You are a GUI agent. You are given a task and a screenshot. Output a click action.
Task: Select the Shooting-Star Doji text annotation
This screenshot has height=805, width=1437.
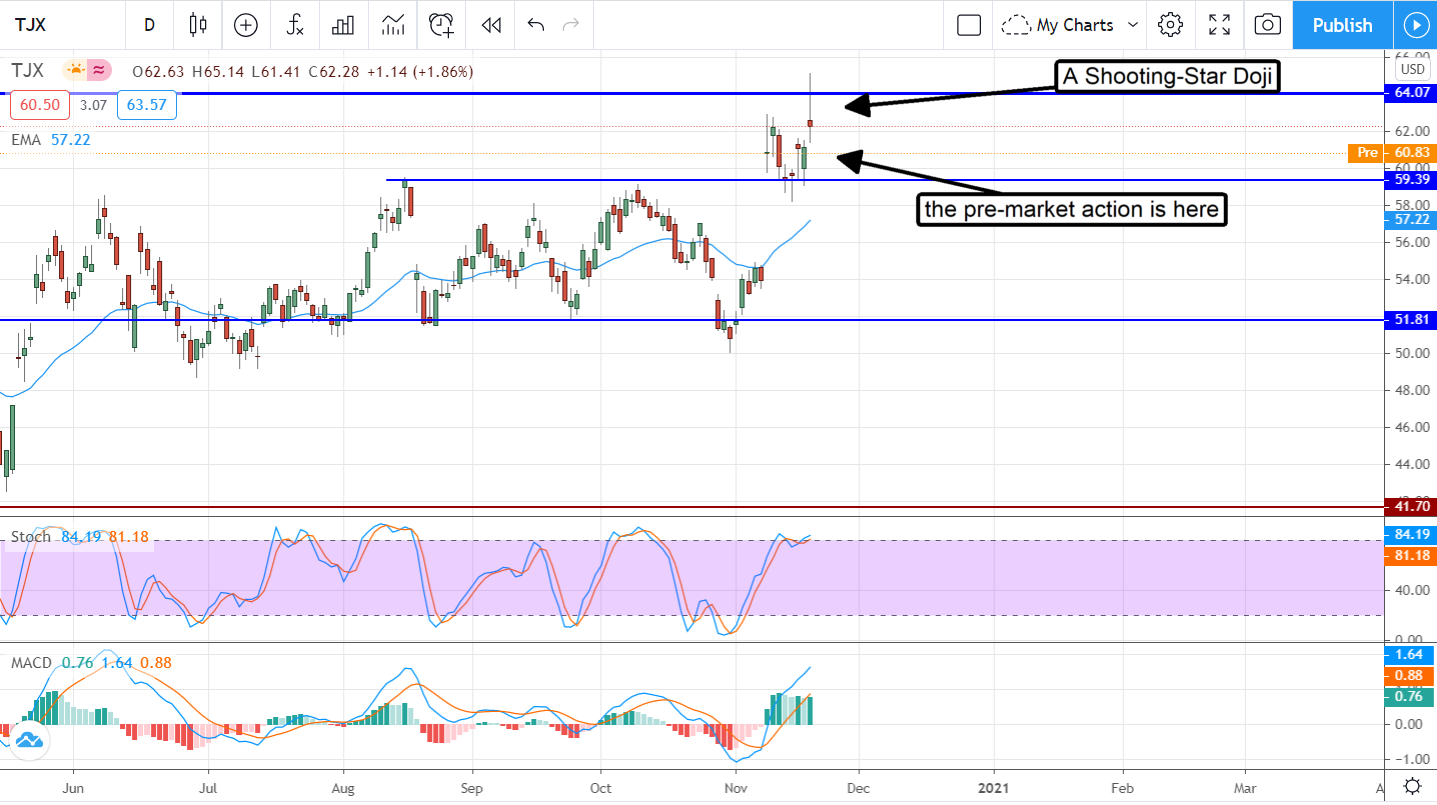coord(1168,77)
